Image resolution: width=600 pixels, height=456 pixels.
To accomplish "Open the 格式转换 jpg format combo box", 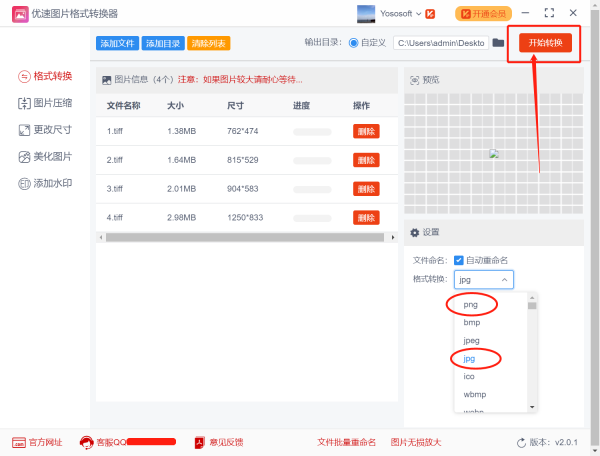I will pos(484,280).
